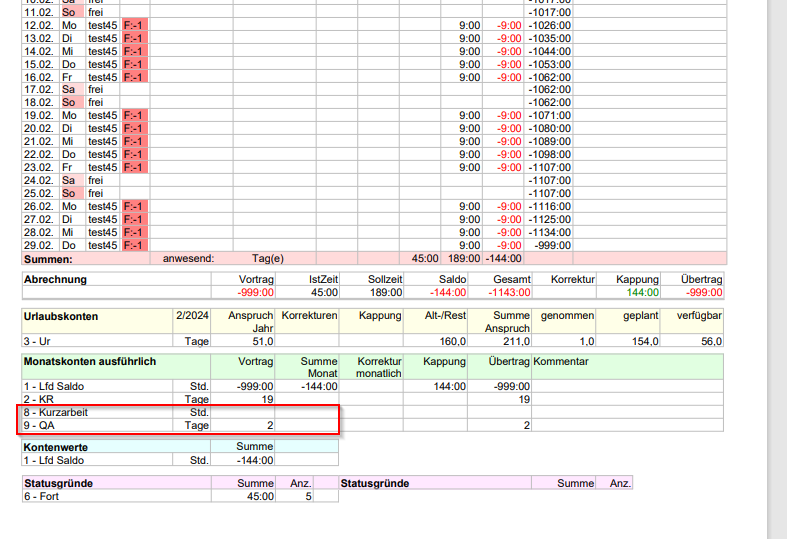The height and width of the screenshot is (539, 787).
Task: Click the left Statusgründe header
Action: click(x=59, y=483)
